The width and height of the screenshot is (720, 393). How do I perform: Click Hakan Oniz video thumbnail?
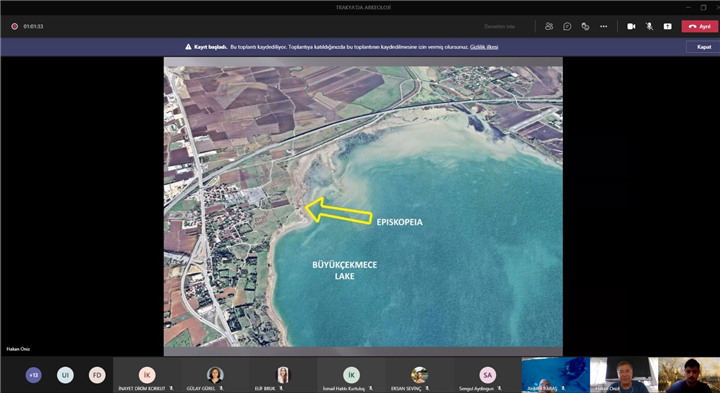point(624,375)
